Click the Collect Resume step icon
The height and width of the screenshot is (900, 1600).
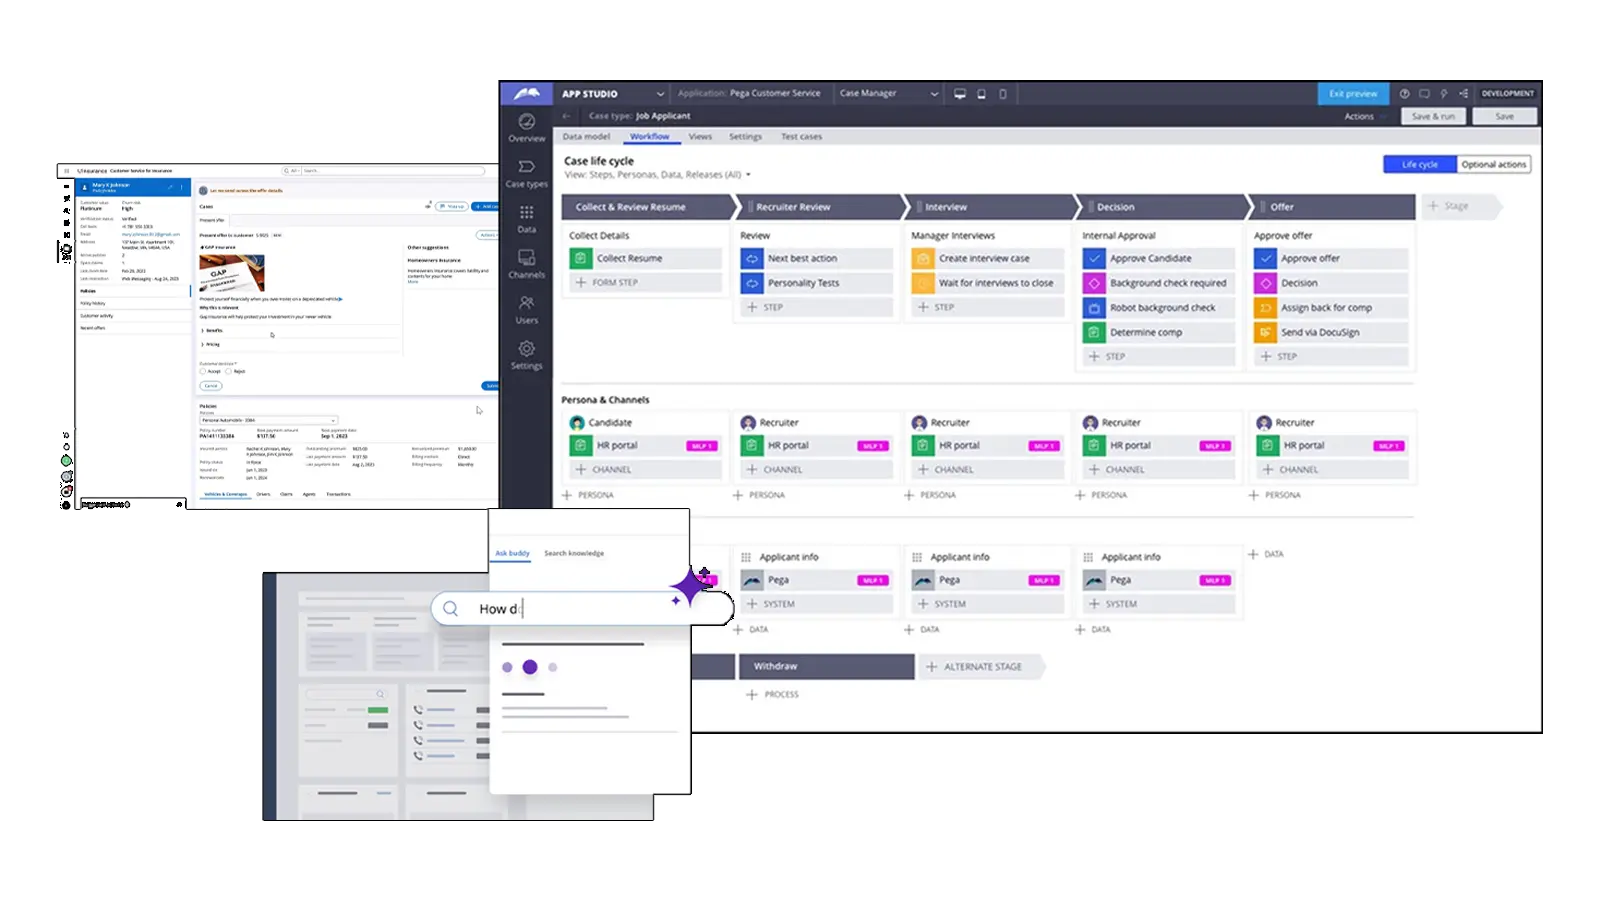tap(581, 258)
